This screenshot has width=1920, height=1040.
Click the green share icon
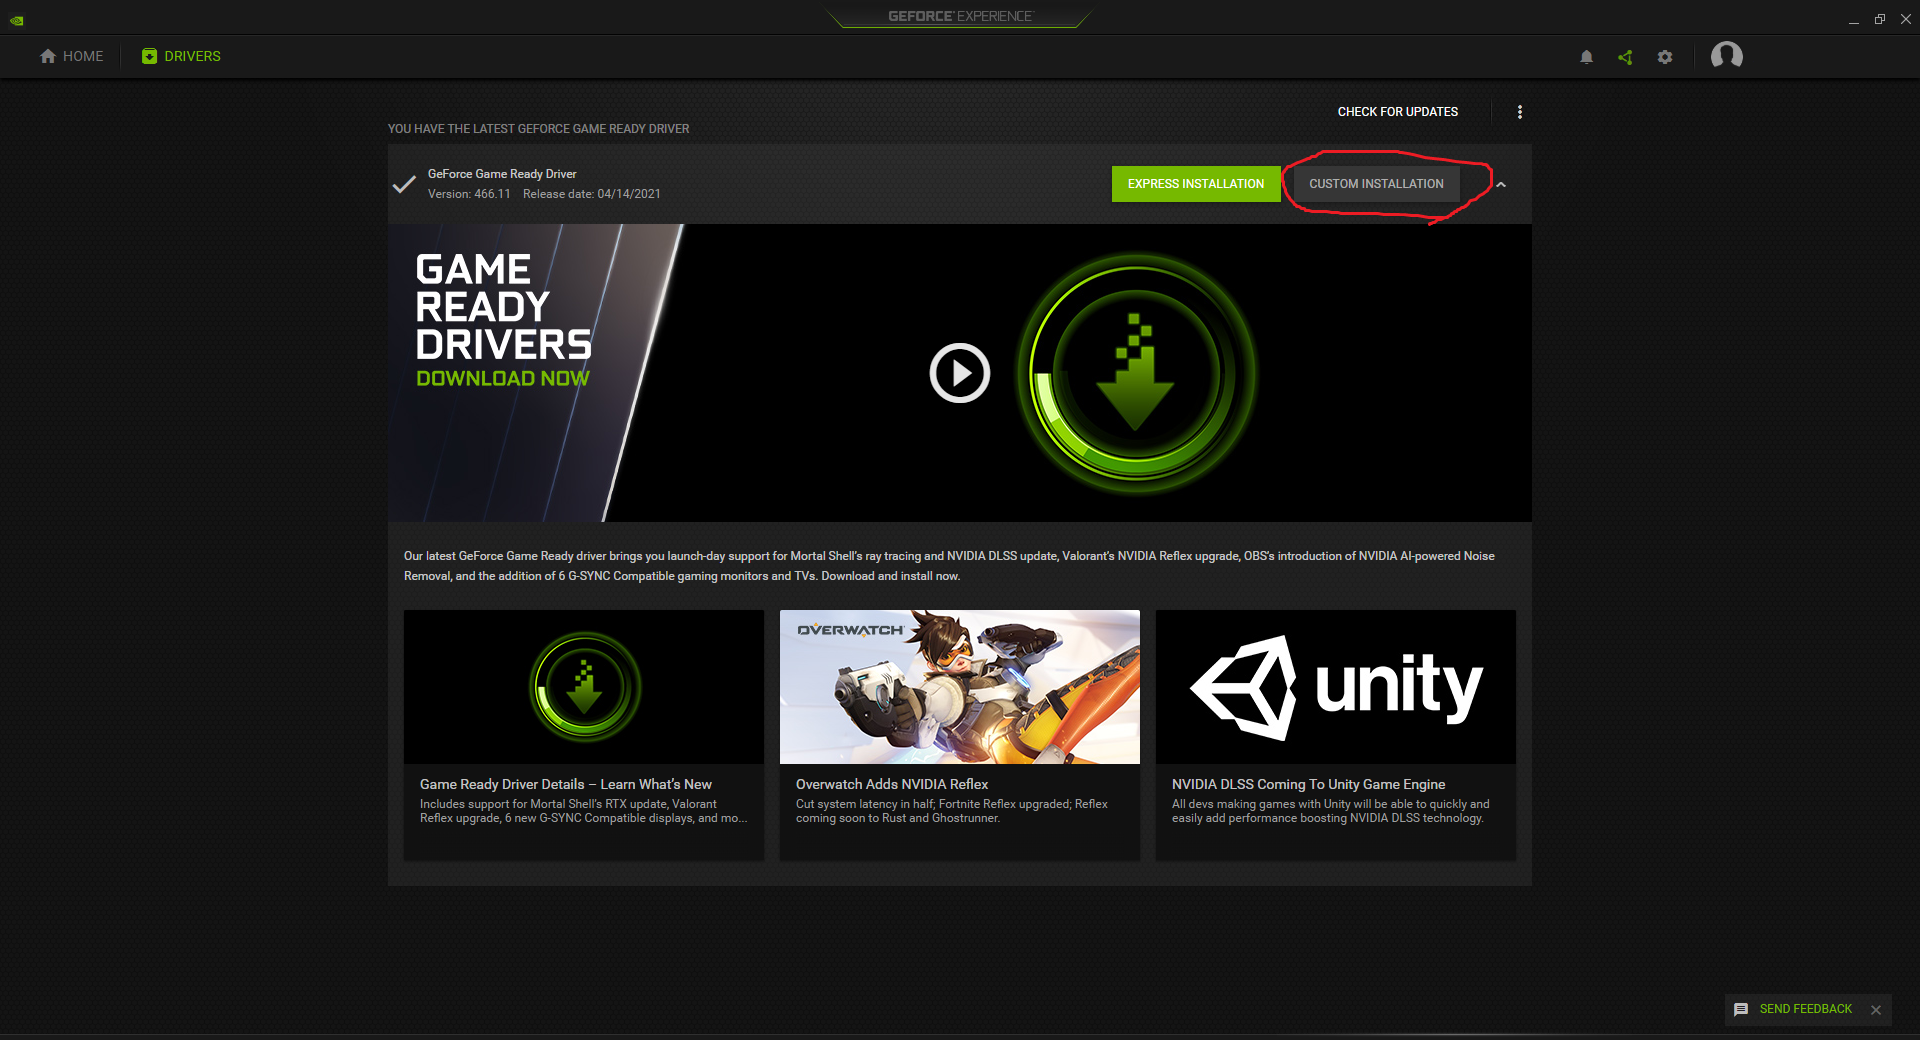coord(1625,57)
